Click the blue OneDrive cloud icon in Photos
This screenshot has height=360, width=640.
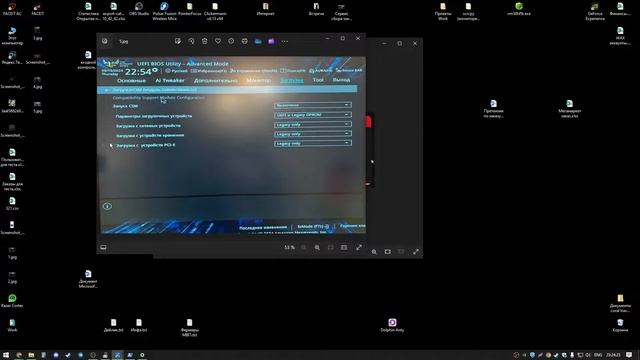(x=258, y=41)
